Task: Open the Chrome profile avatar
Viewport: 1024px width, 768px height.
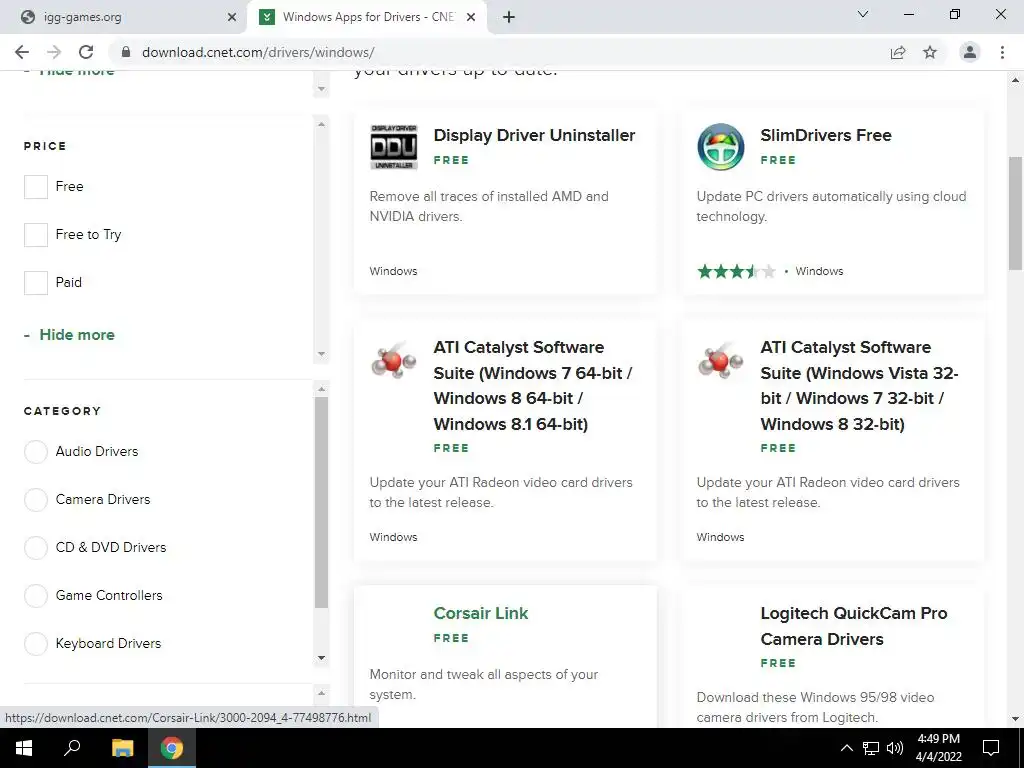Action: (970, 52)
